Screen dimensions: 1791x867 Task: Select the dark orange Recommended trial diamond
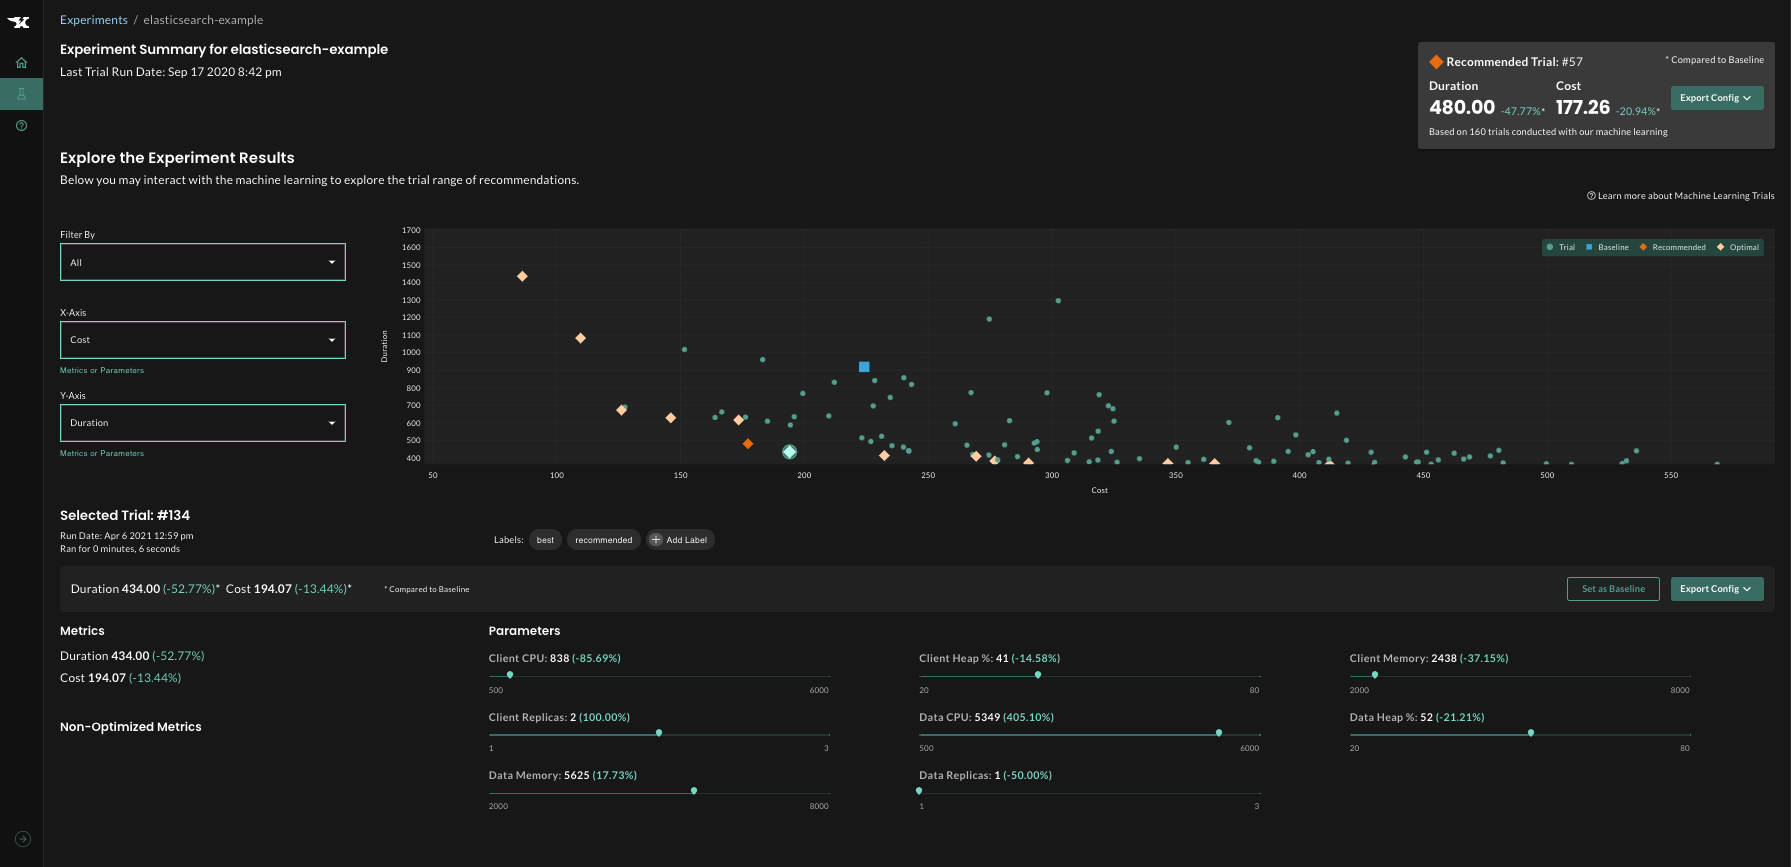click(748, 443)
